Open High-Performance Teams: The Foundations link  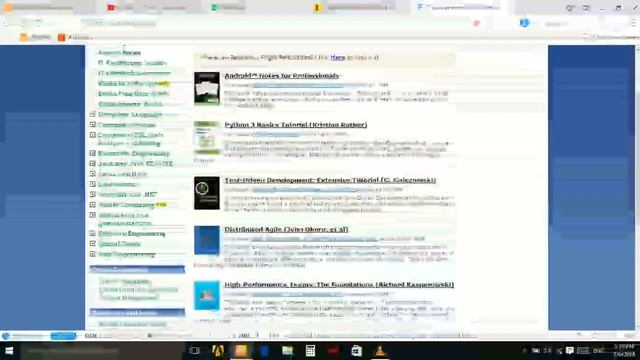339,284
